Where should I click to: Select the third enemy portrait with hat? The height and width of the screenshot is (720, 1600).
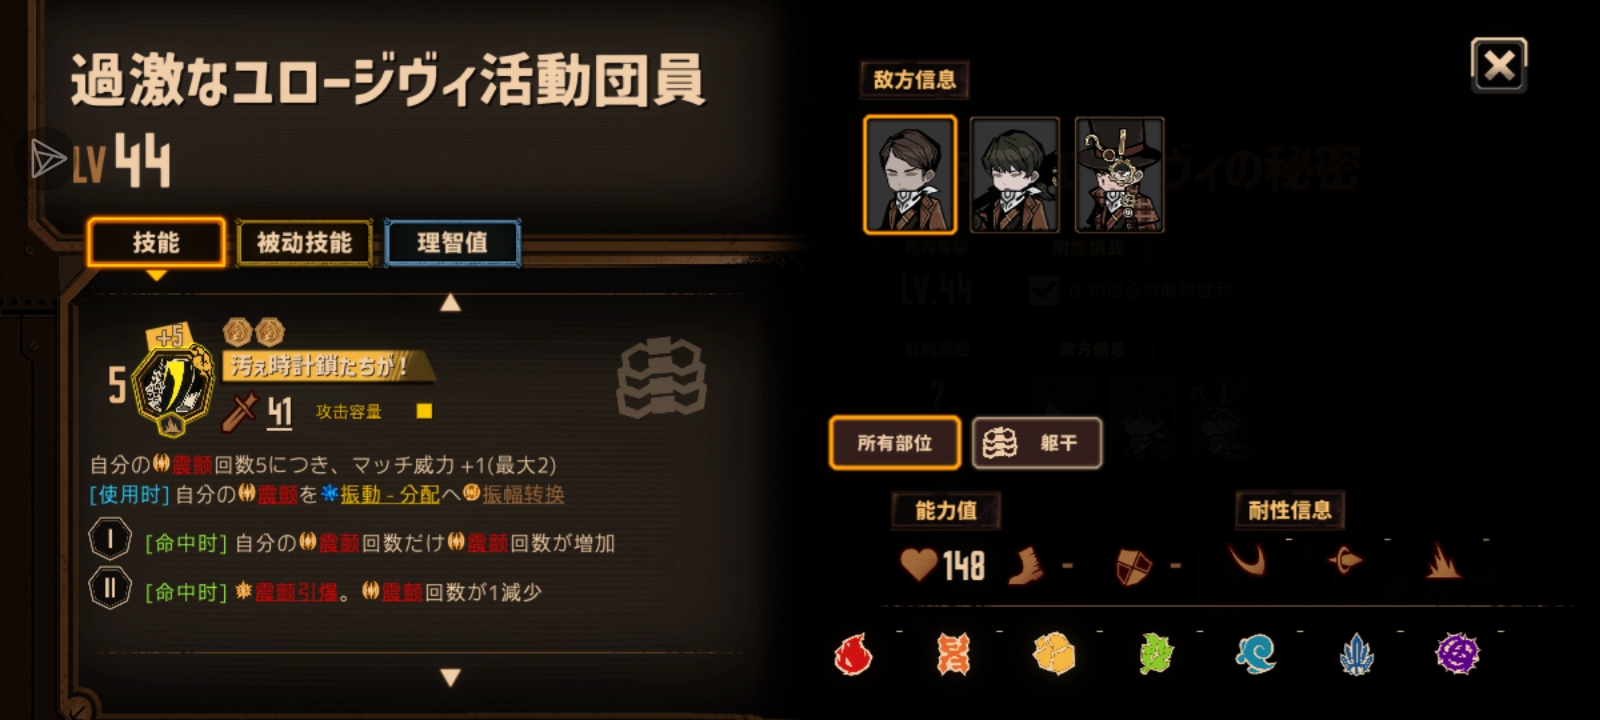coord(1119,175)
